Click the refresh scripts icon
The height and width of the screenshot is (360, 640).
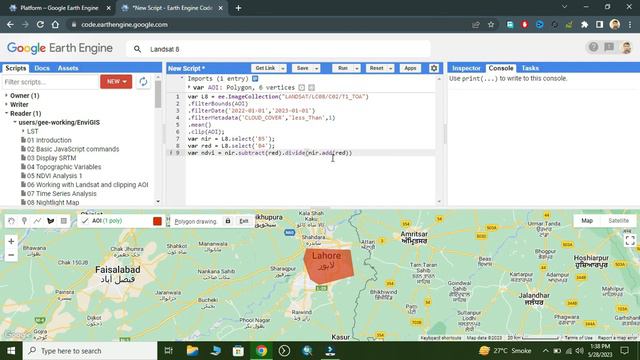[143, 82]
